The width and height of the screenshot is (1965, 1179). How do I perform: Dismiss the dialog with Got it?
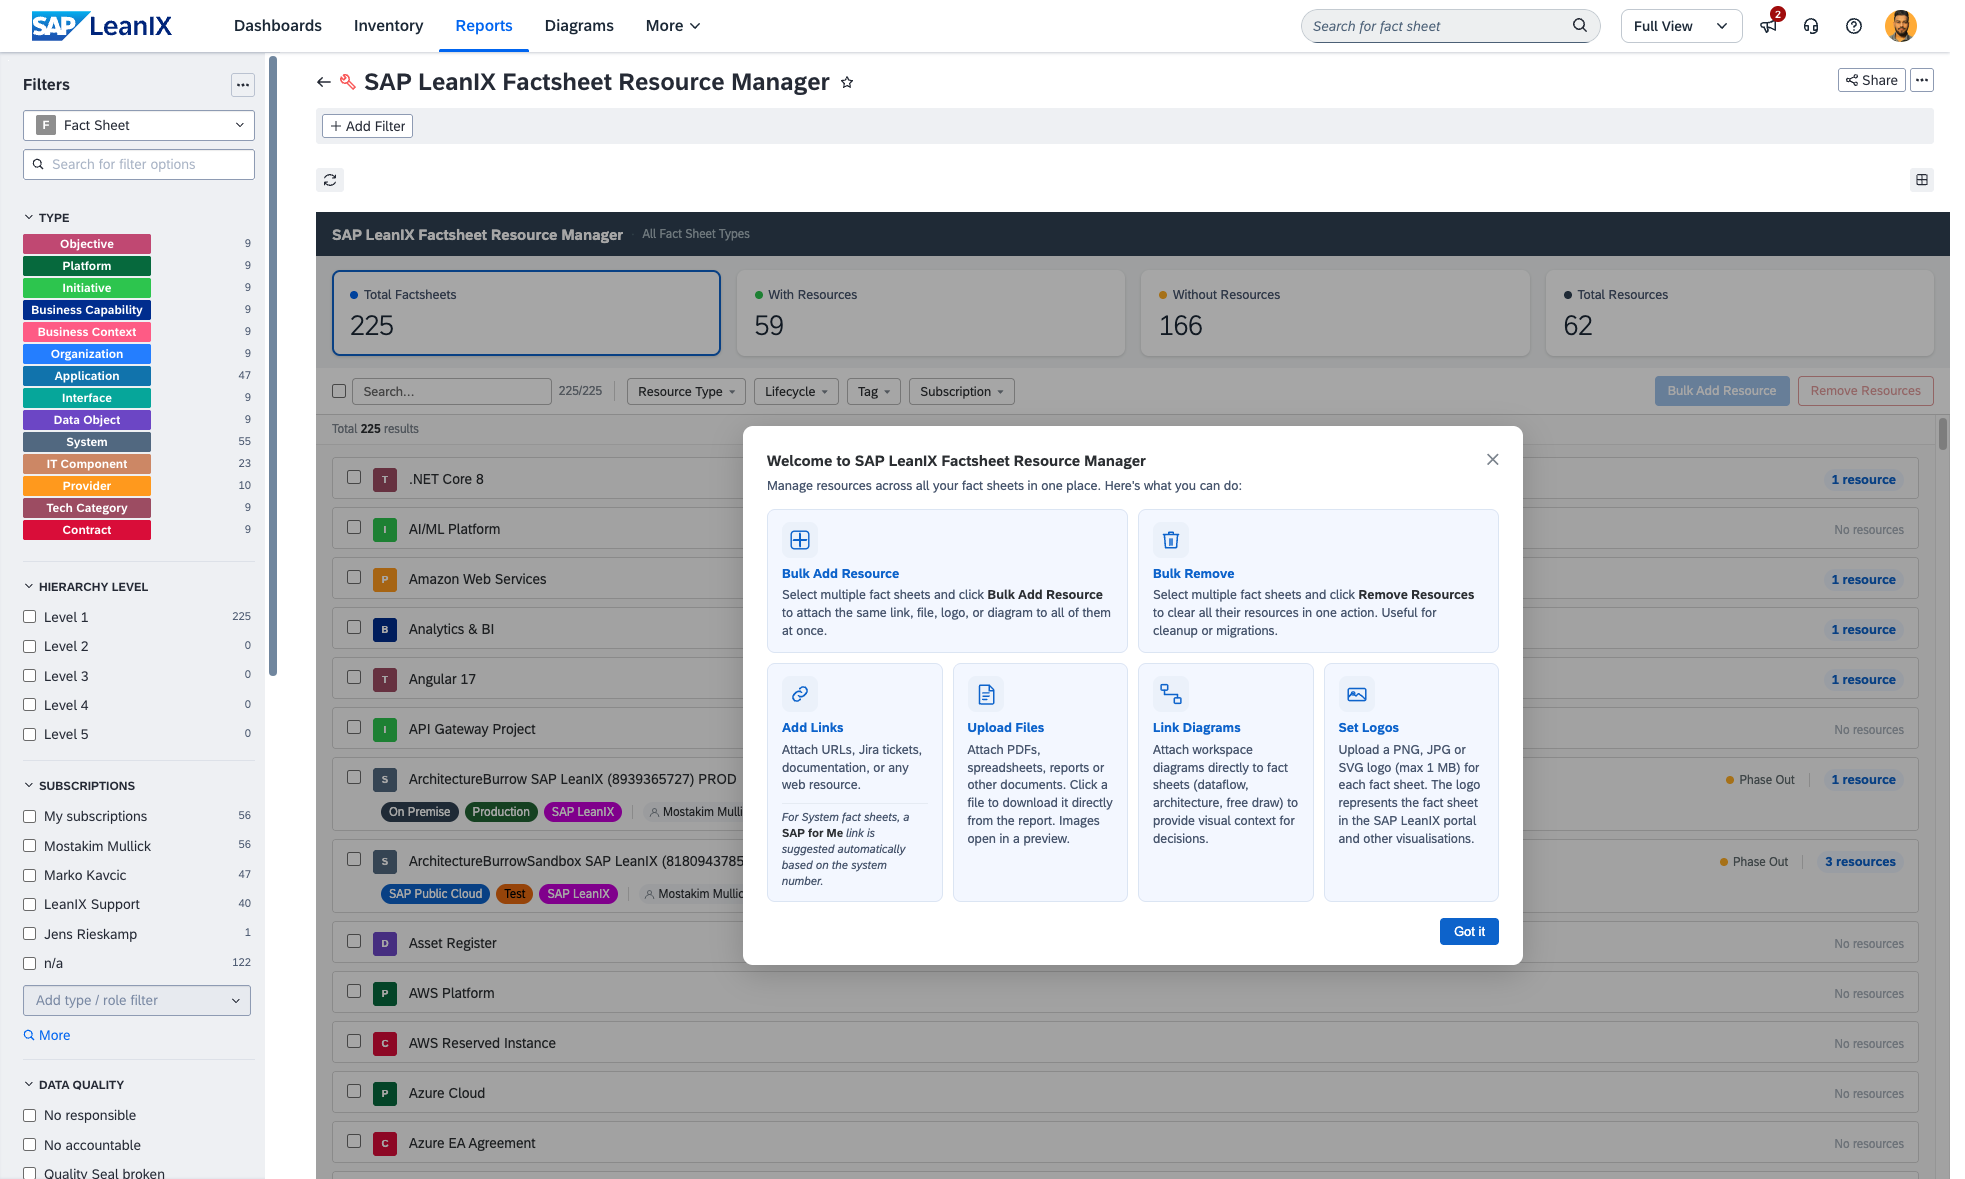click(x=1469, y=932)
